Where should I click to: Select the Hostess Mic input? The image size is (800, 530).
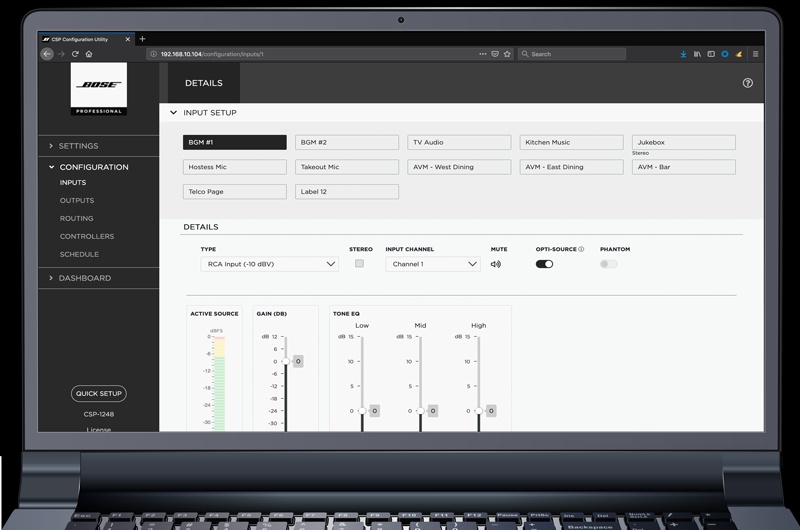pos(235,167)
